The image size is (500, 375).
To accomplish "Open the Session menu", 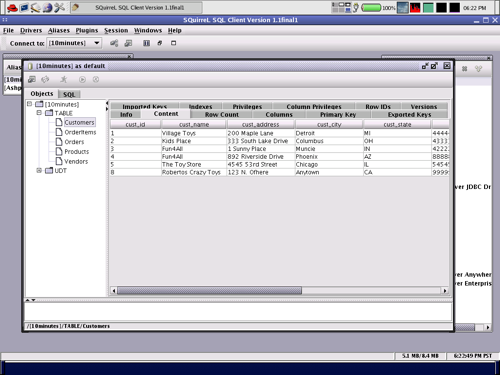I will [116, 30].
